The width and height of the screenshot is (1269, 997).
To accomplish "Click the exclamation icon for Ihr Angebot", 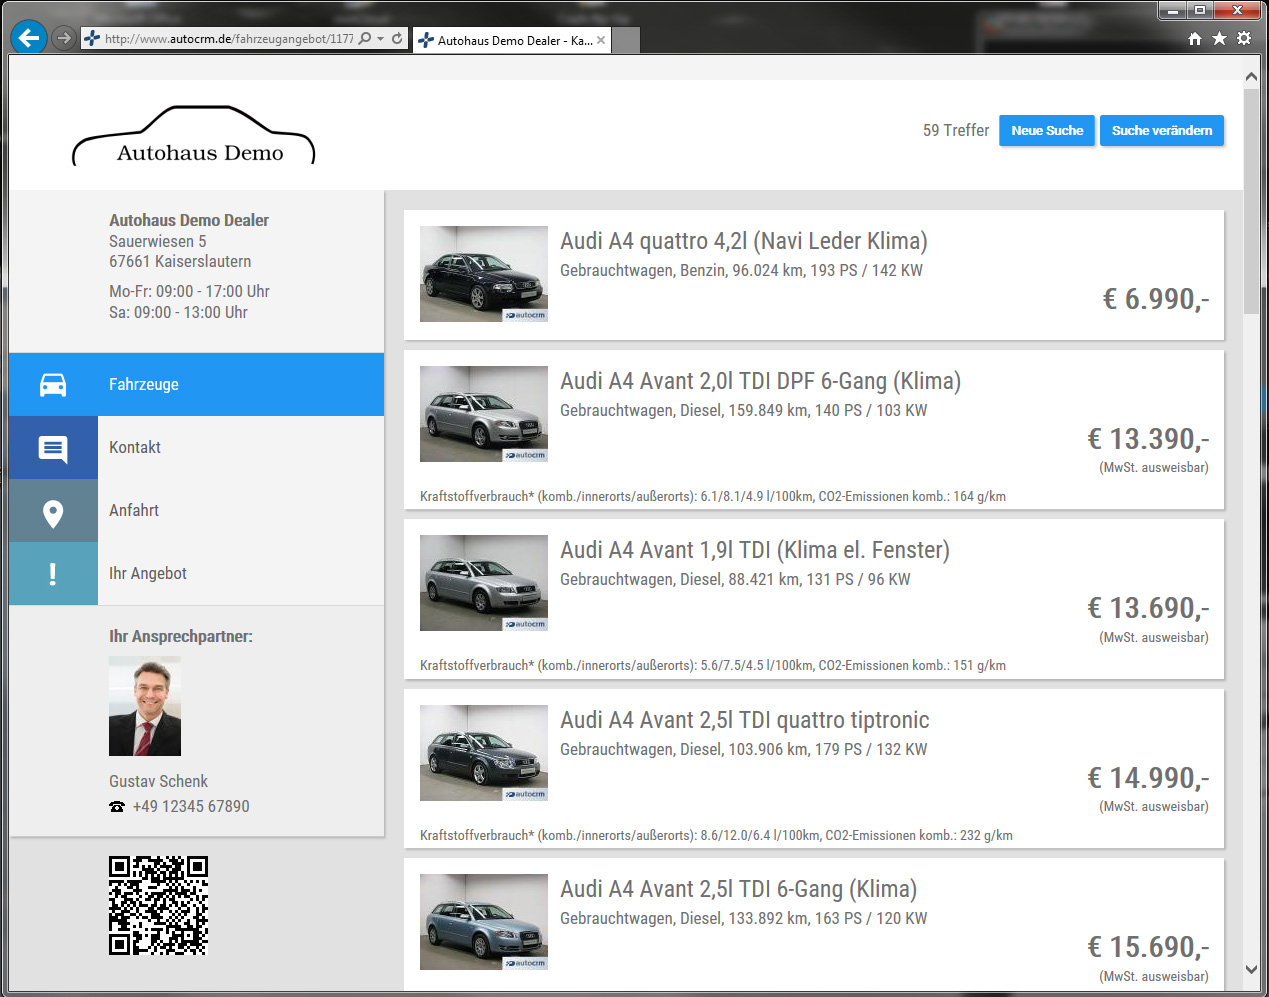I will (53, 574).
